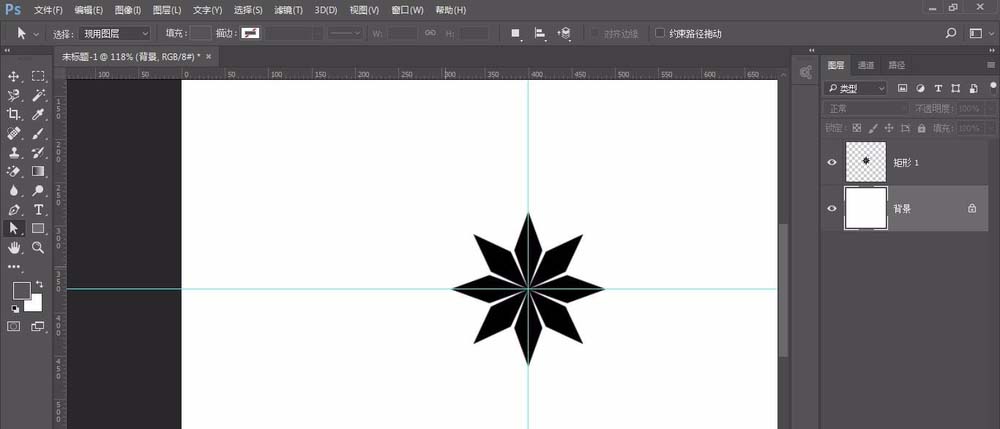
Task: Click the search icon in options bar
Action: point(950,33)
